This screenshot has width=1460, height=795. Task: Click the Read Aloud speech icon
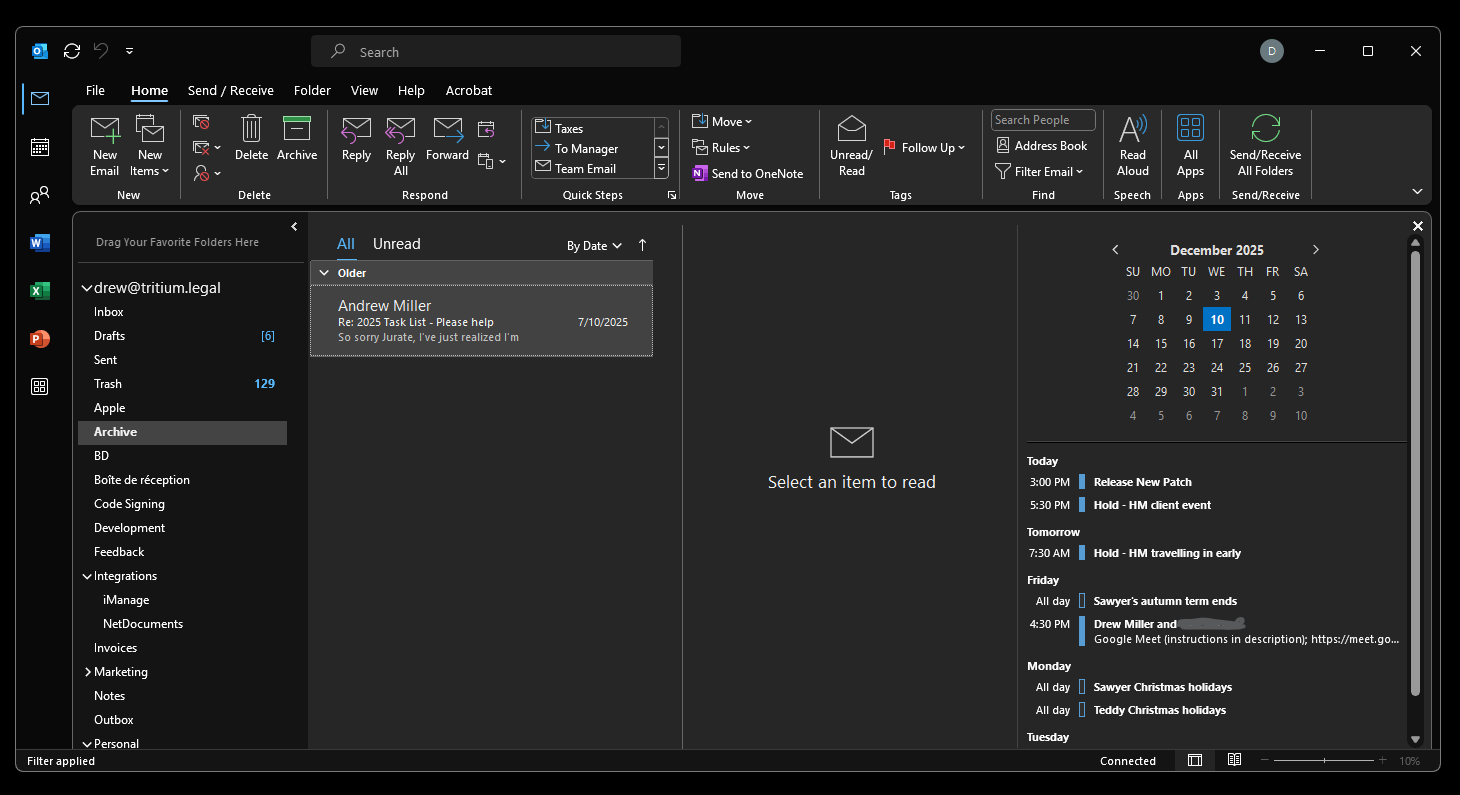(x=1132, y=130)
